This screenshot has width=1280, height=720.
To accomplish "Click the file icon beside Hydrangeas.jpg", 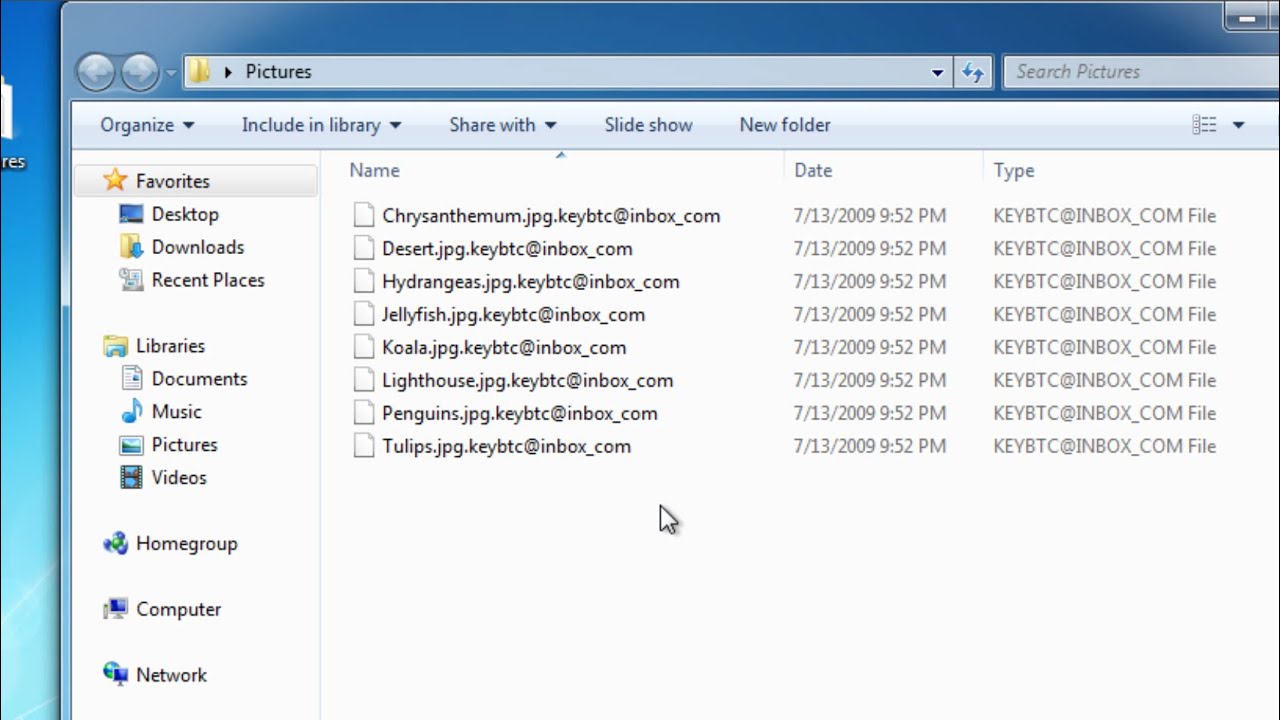I will [x=364, y=281].
